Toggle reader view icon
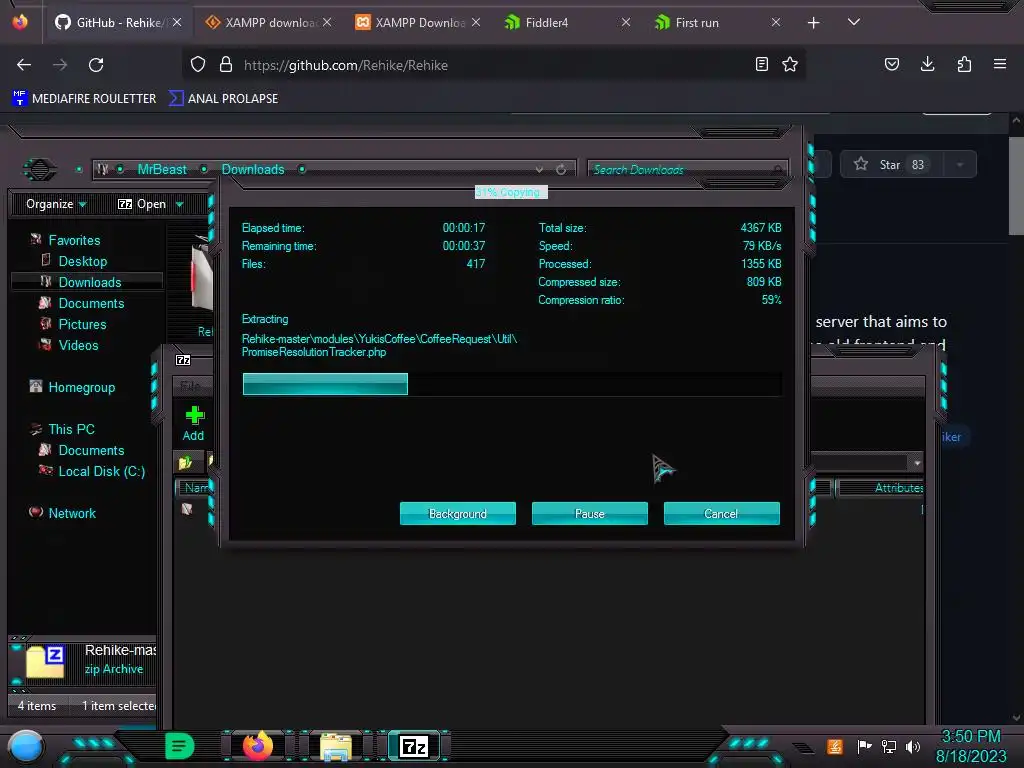 (x=761, y=65)
